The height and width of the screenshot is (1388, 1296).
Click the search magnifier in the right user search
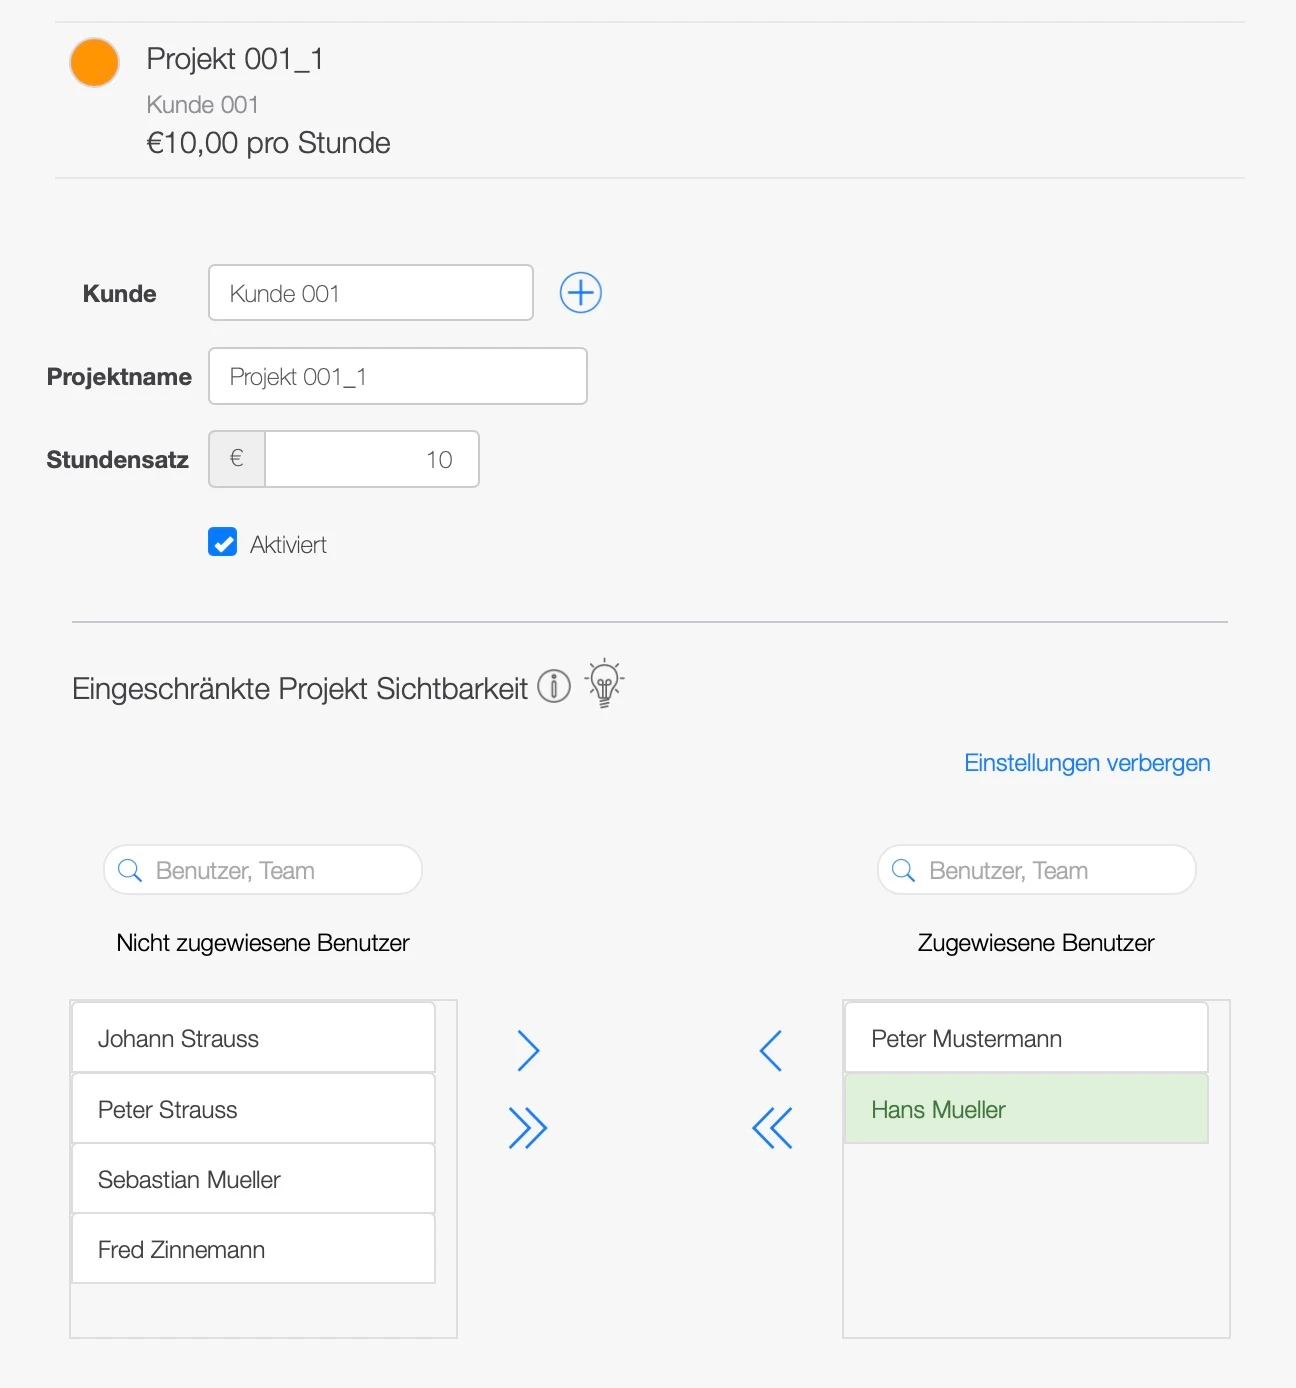pyautogui.click(x=903, y=869)
